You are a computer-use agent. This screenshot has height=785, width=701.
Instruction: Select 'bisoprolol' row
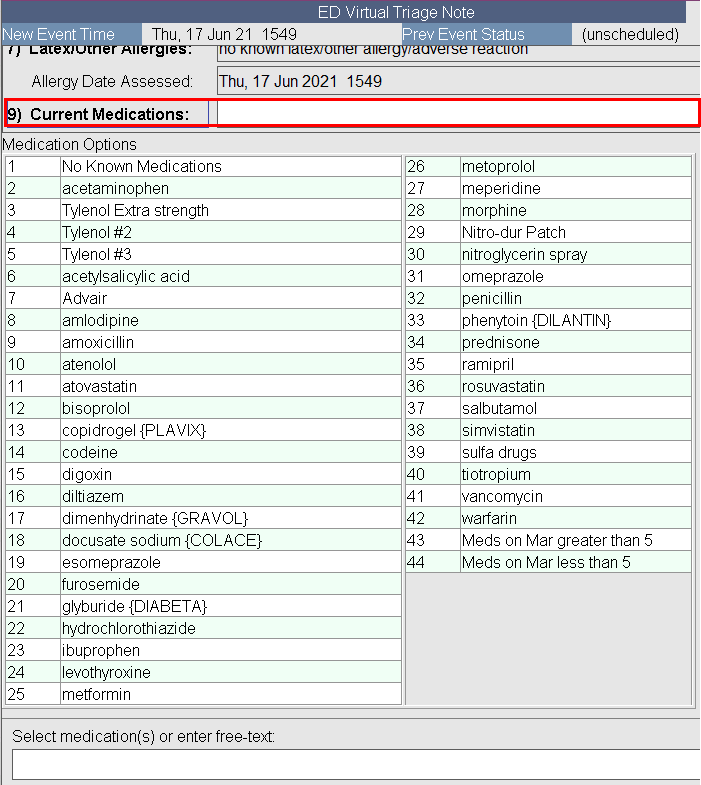pos(203,409)
